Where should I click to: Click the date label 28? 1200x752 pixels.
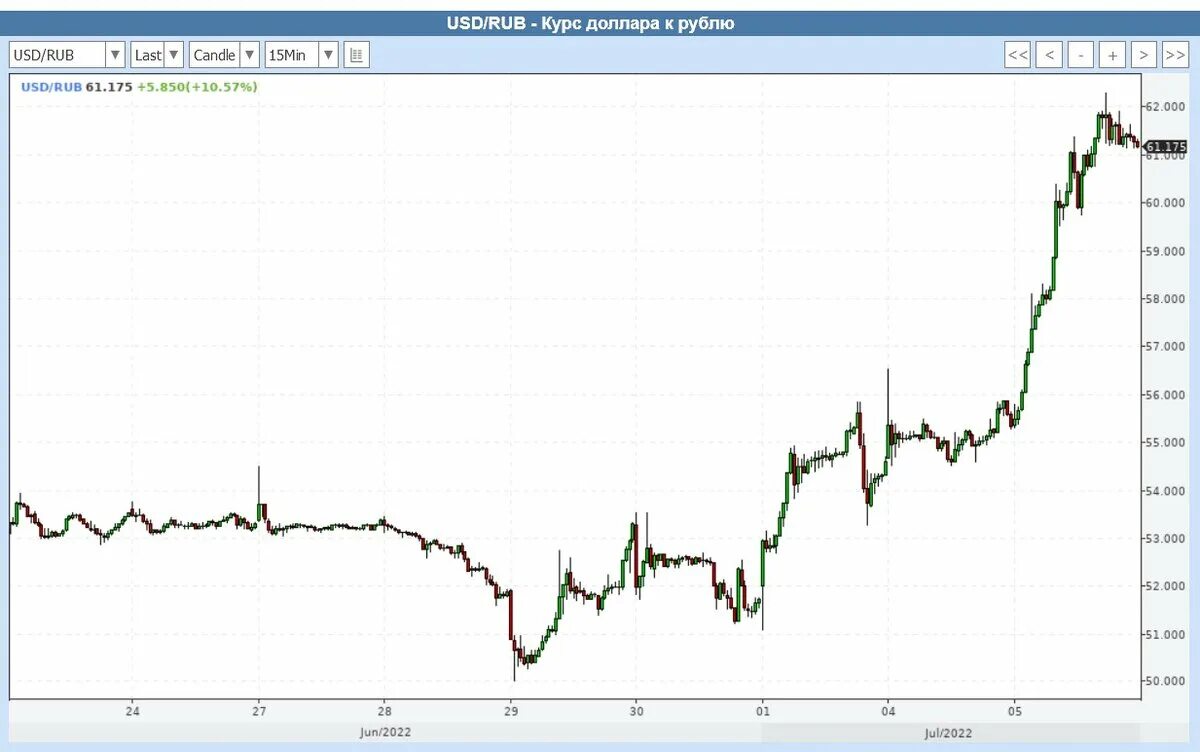(384, 713)
